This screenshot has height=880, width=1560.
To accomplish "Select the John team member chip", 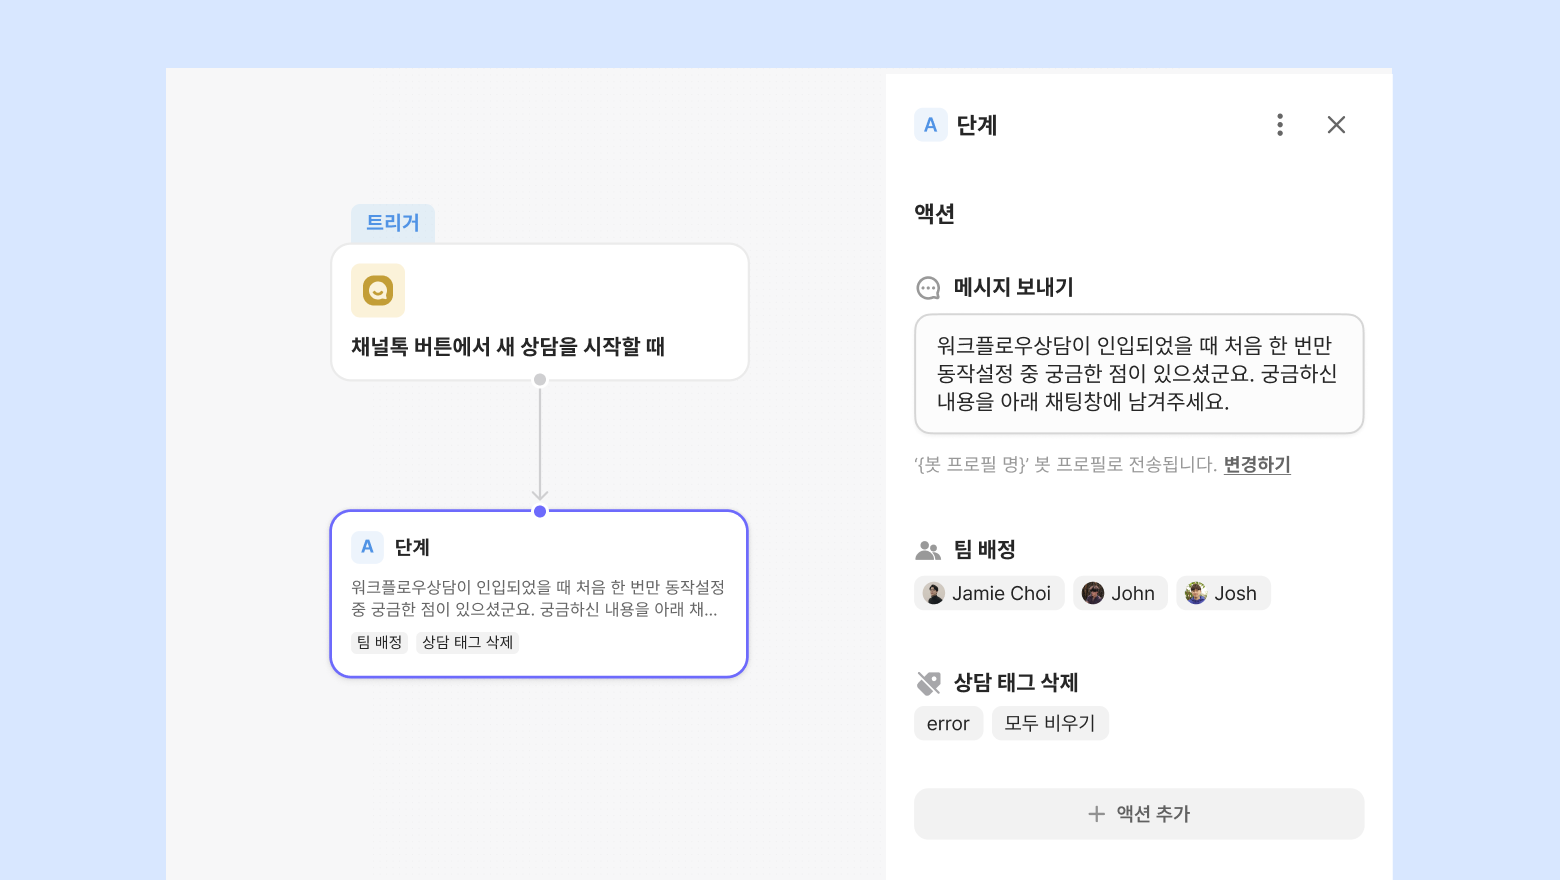I will [1120, 593].
